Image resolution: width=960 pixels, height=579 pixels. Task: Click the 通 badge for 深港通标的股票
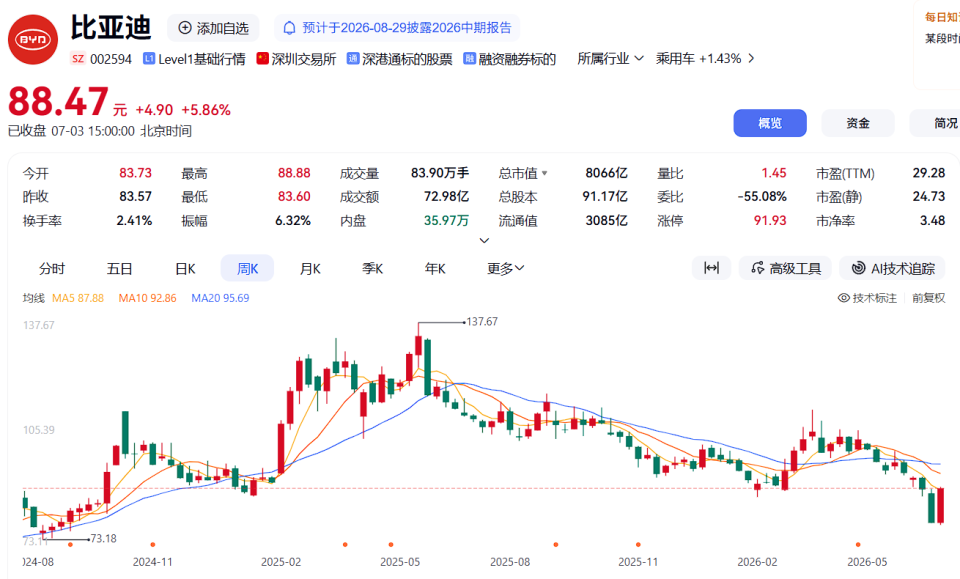click(x=353, y=58)
